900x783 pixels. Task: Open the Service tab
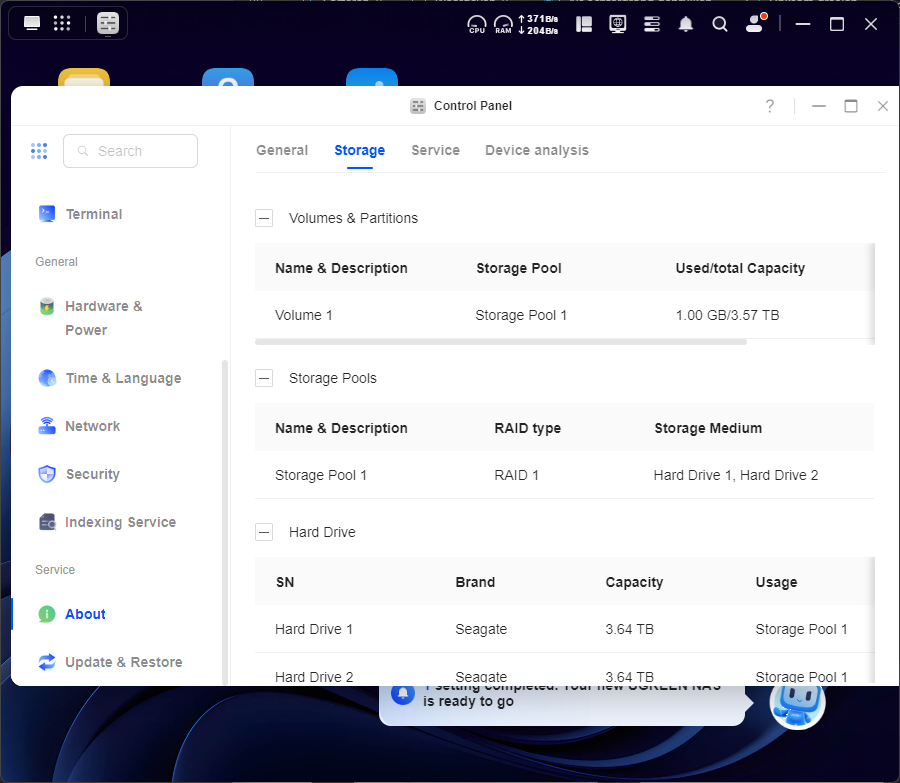[435, 150]
